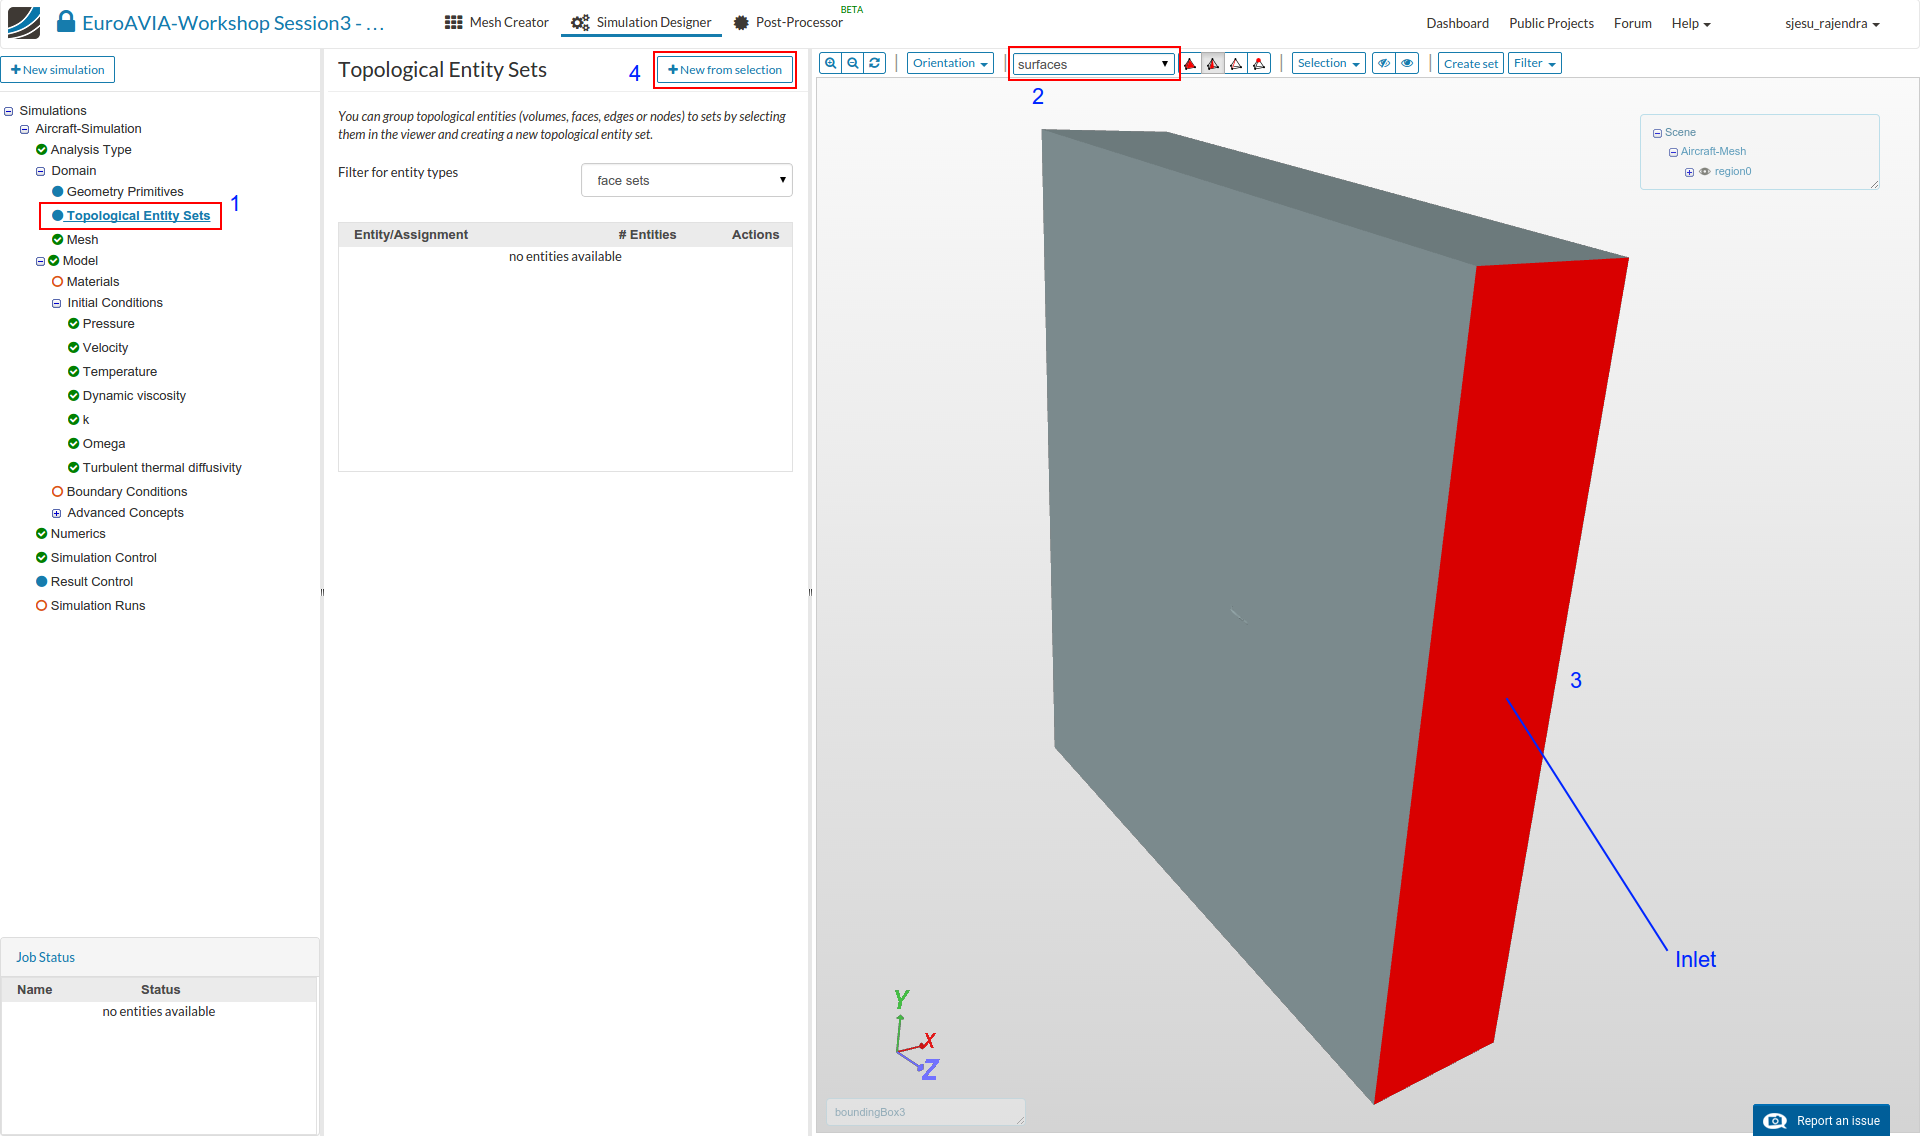Select Turbulent thermal diffusivity item
The image size is (1920, 1136).
coord(162,468)
